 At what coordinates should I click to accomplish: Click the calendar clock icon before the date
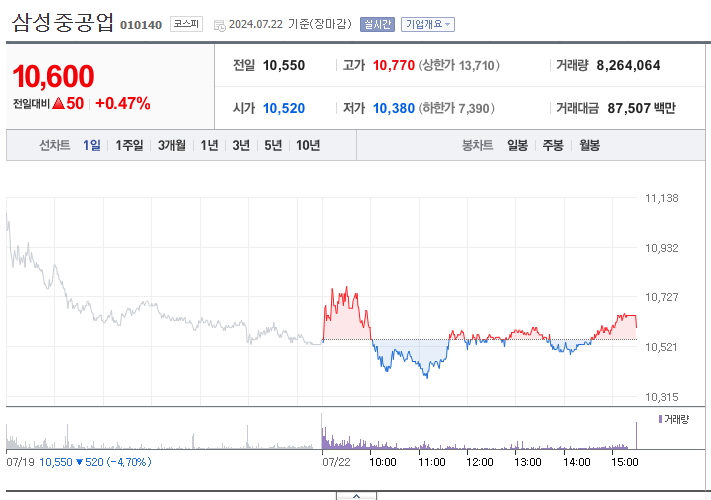(x=219, y=25)
